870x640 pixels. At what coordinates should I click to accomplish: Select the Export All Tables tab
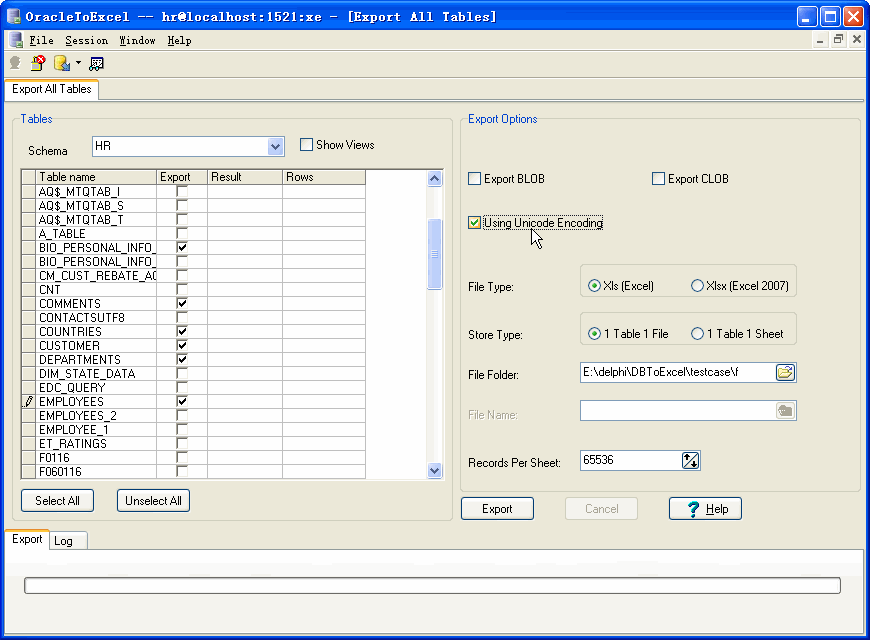(52, 89)
